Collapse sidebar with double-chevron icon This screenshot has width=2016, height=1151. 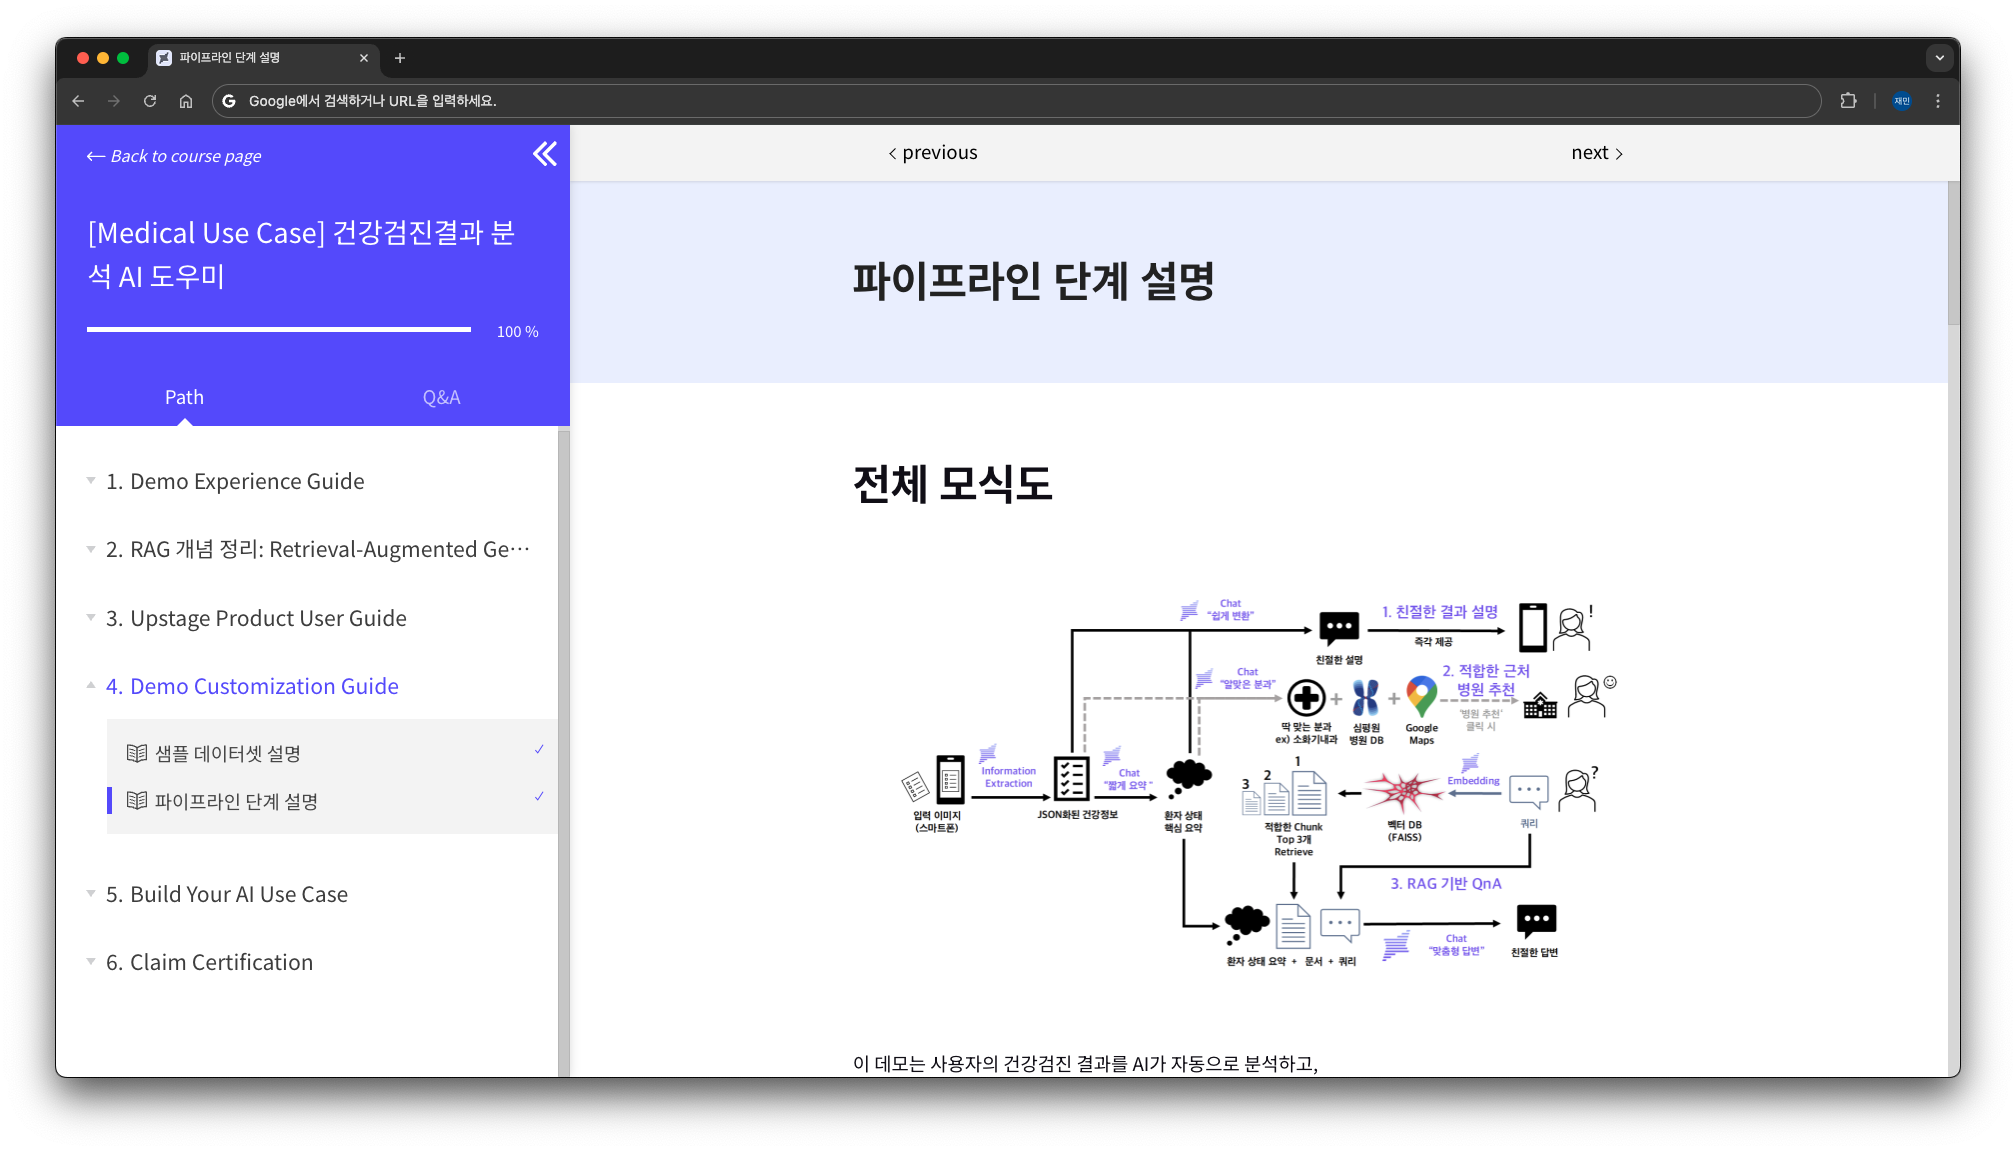pos(545,154)
